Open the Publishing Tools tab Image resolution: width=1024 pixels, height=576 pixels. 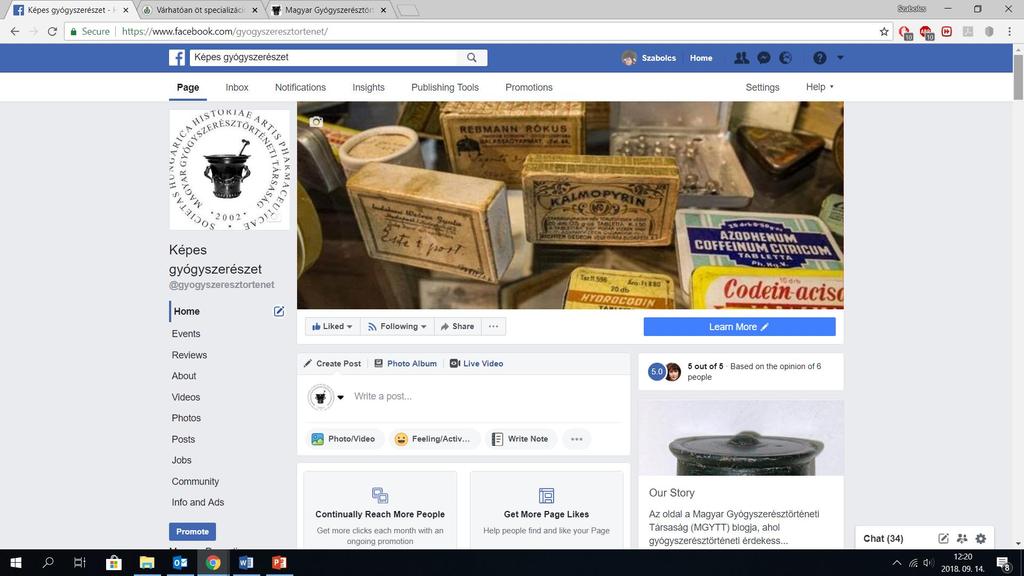point(445,88)
